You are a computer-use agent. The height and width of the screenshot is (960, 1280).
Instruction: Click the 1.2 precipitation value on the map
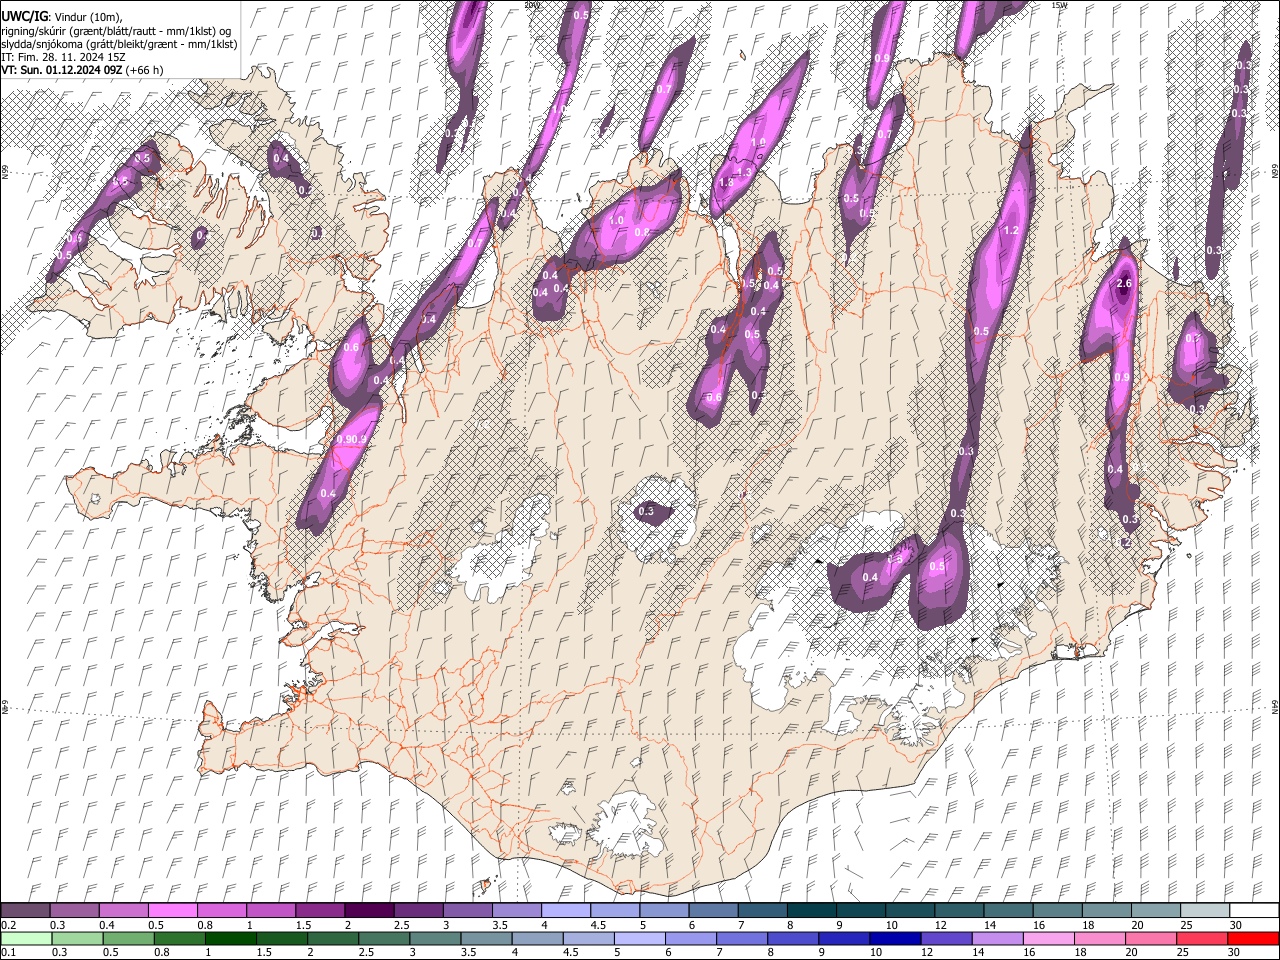coord(1011,231)
